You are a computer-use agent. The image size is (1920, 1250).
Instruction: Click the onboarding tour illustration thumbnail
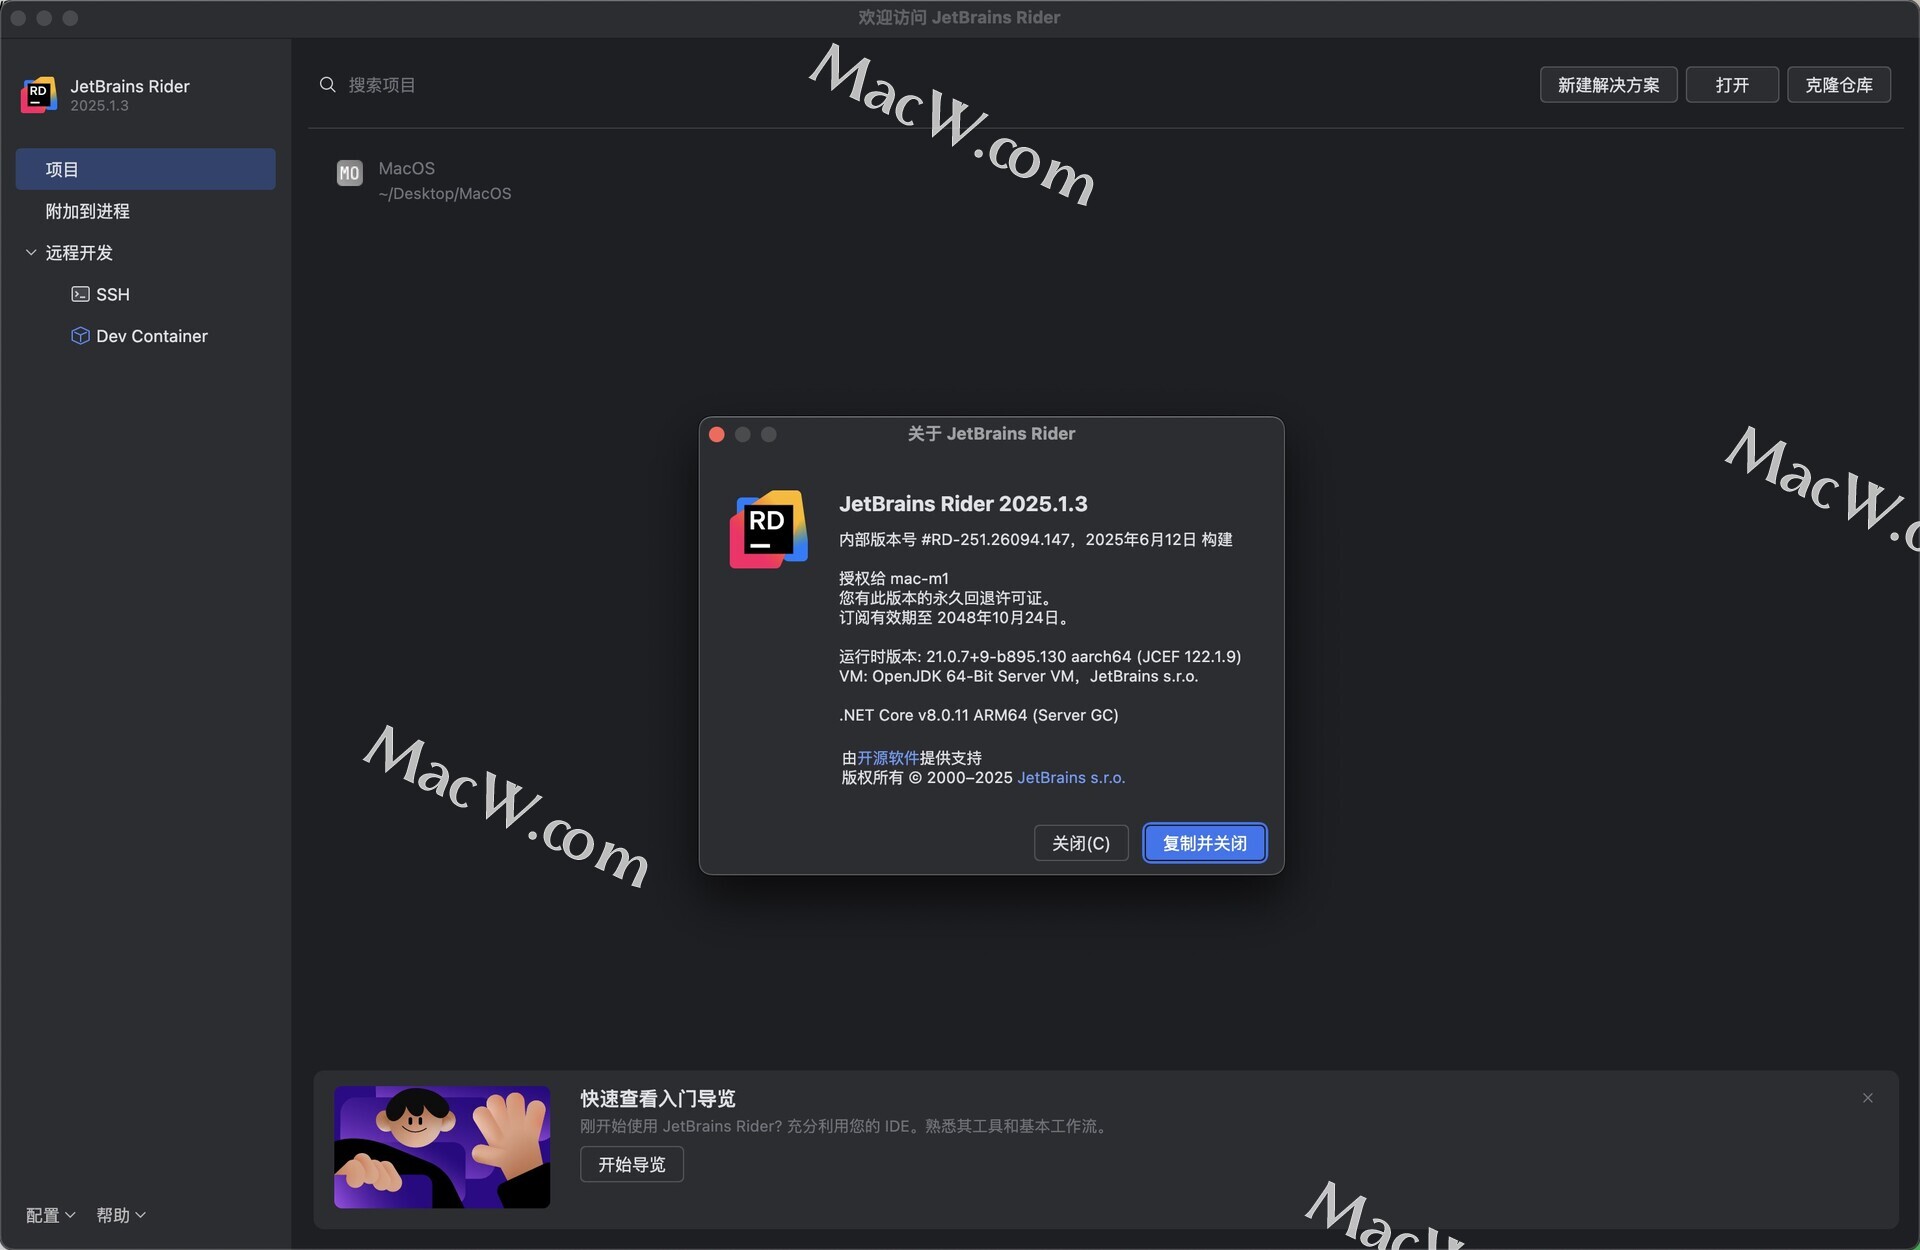(442, 1147)
